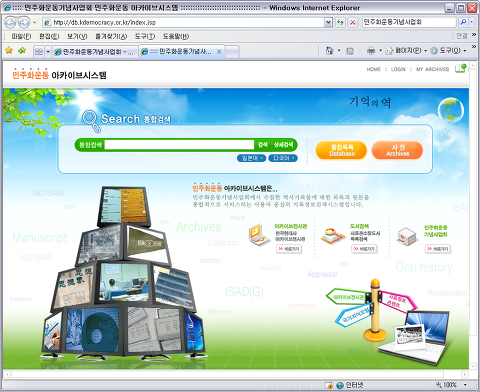
Task: Expand the tab list dropdown arrow
Action: [x=48, y=52]
